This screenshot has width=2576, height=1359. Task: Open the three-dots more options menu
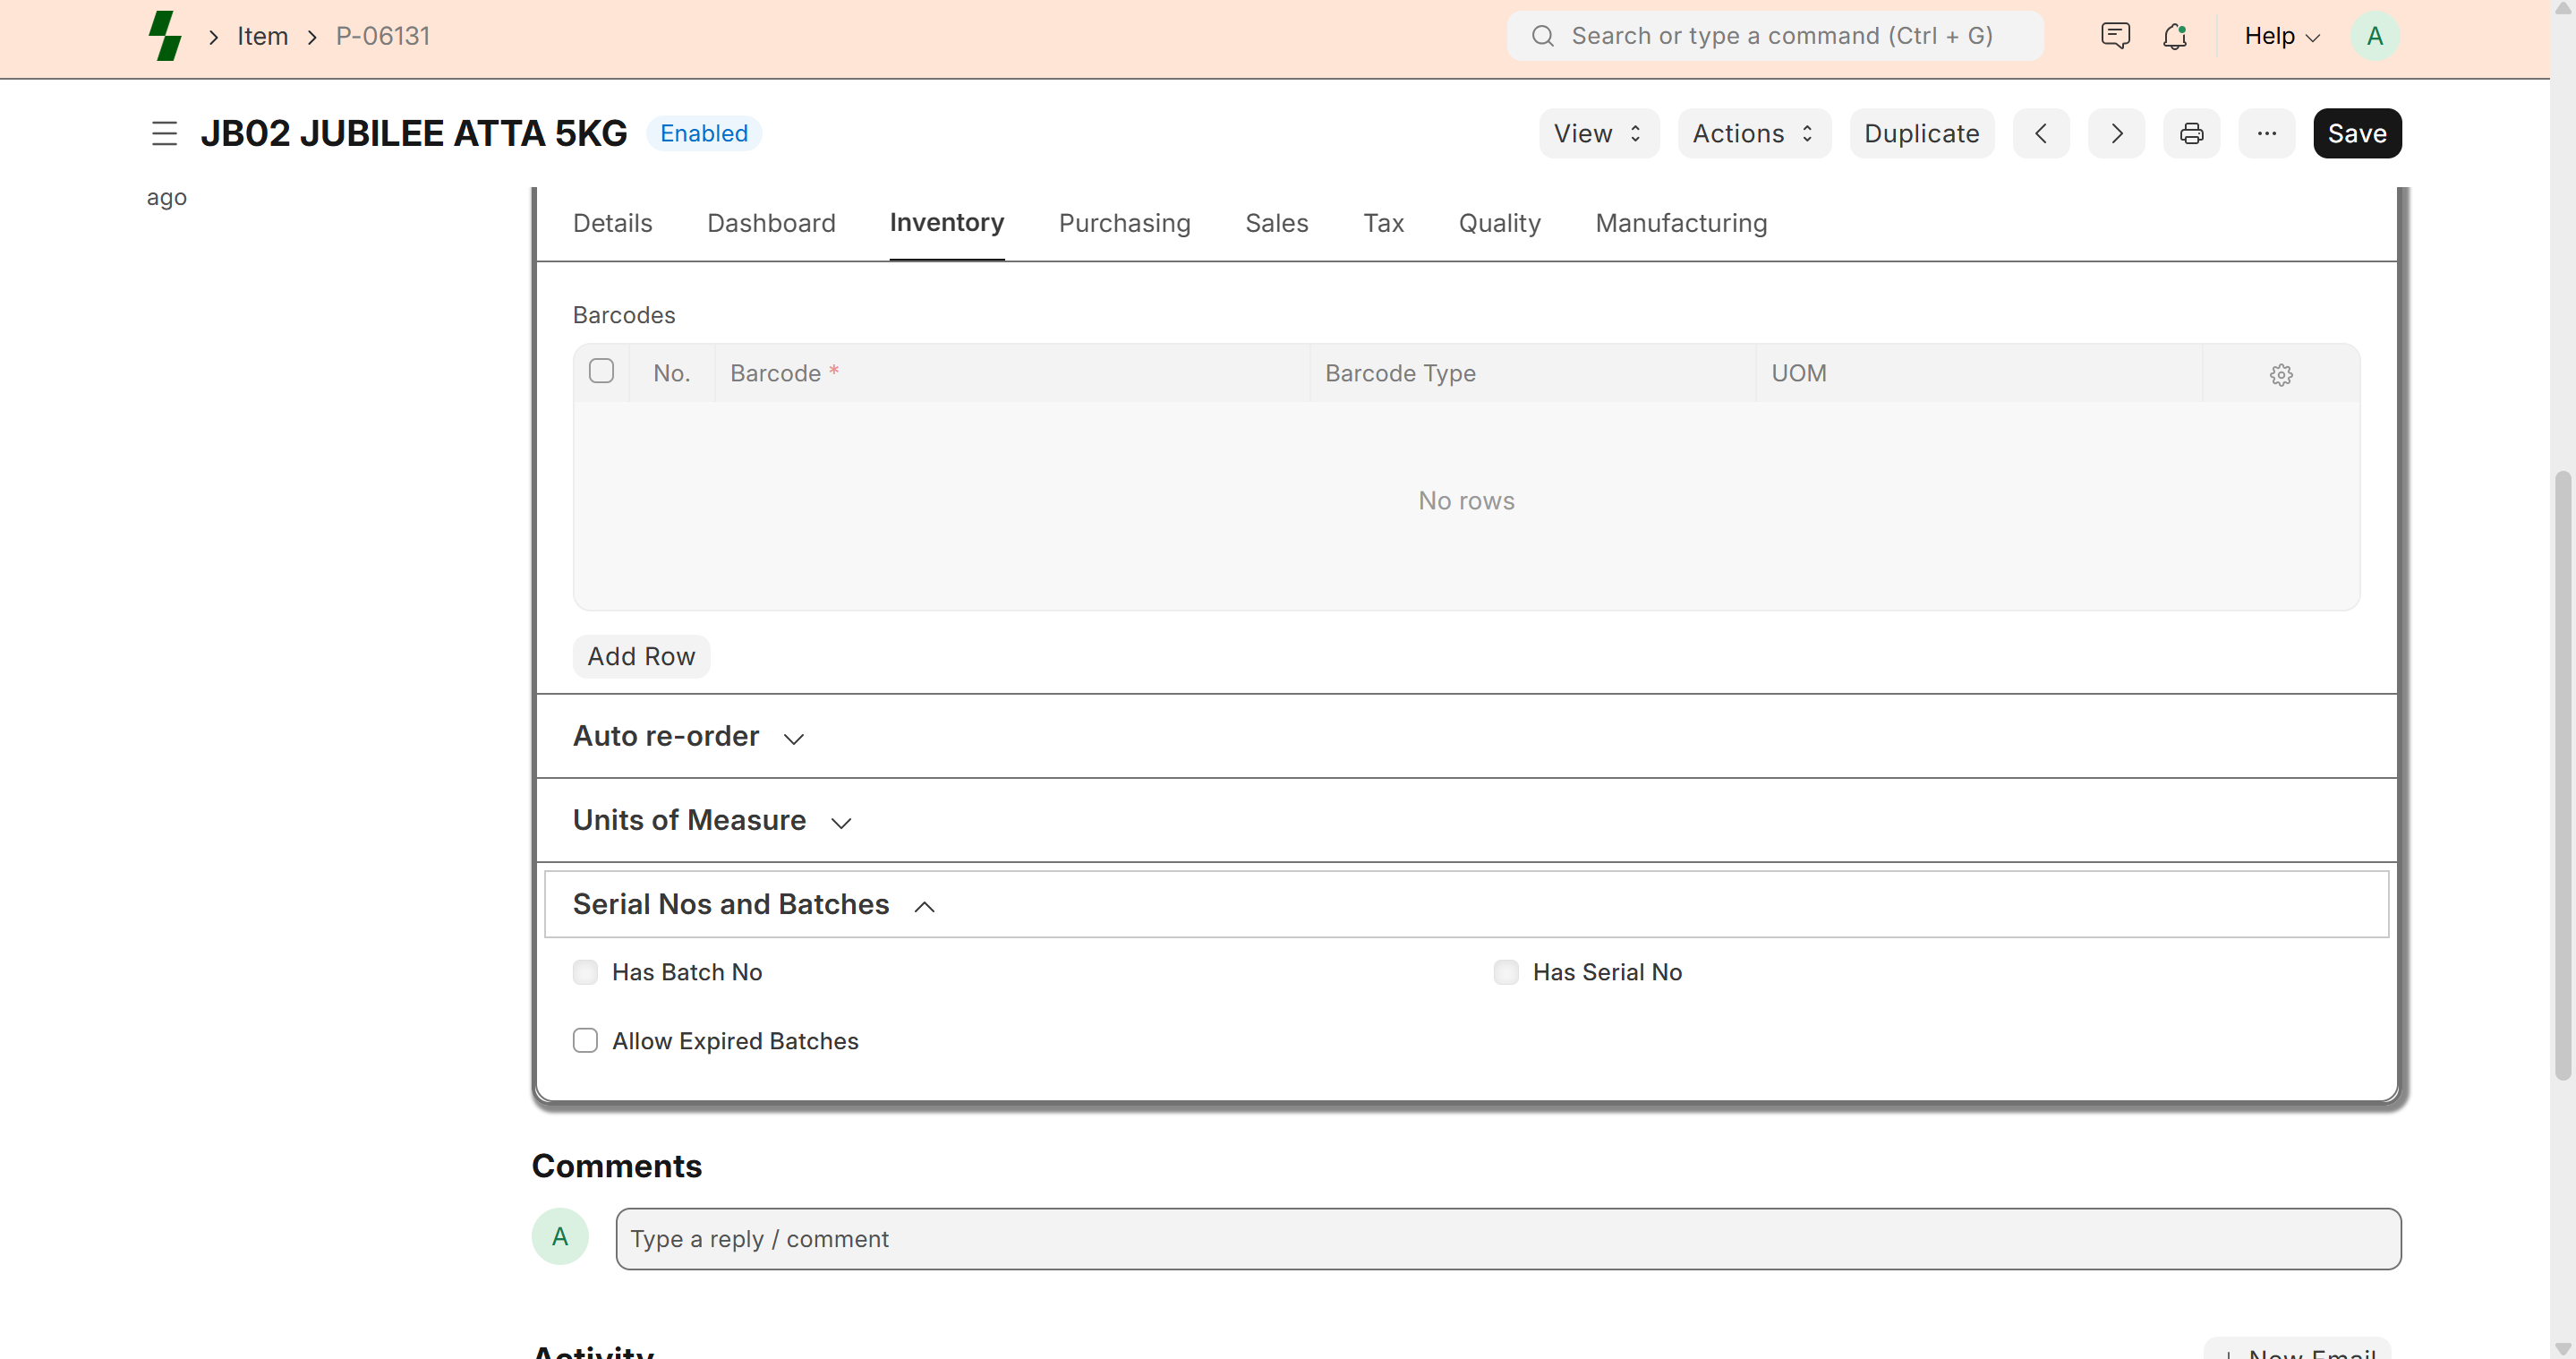(x=2266, y=133)
